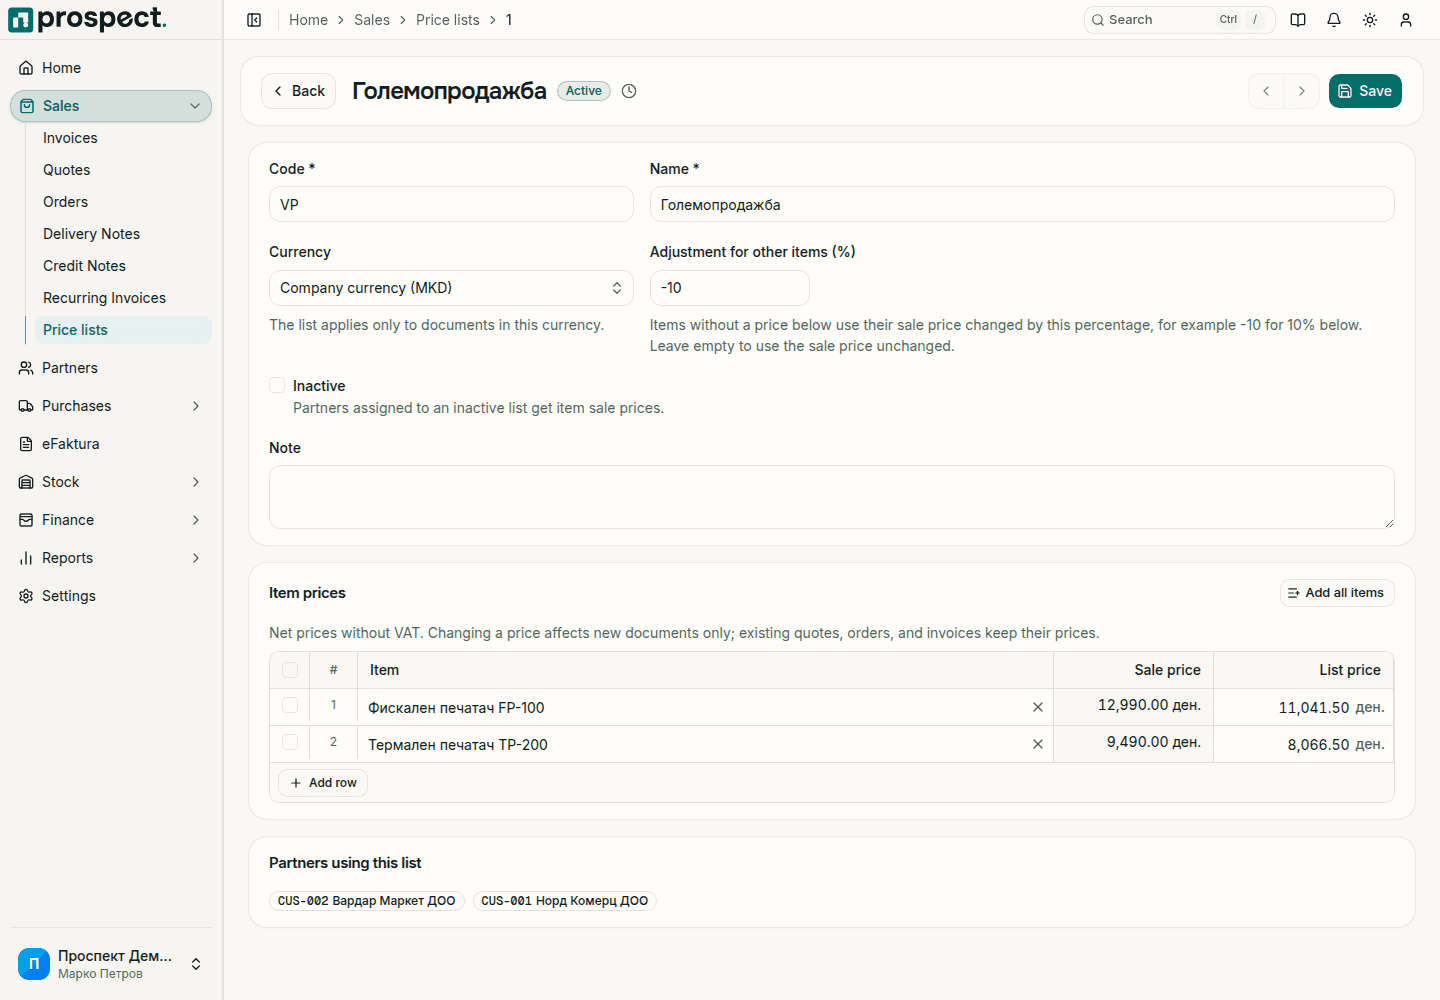The width and height of the screenshot is (1440, 1000).
Task: Click the Code input field
Action: click(x=451, y=204)
